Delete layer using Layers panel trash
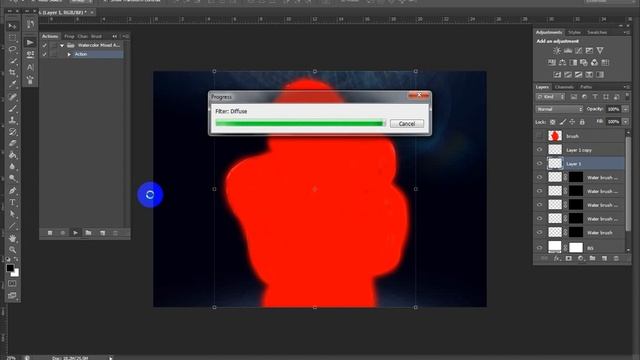This screenshot has height=360, width=640. coord(616,258)
